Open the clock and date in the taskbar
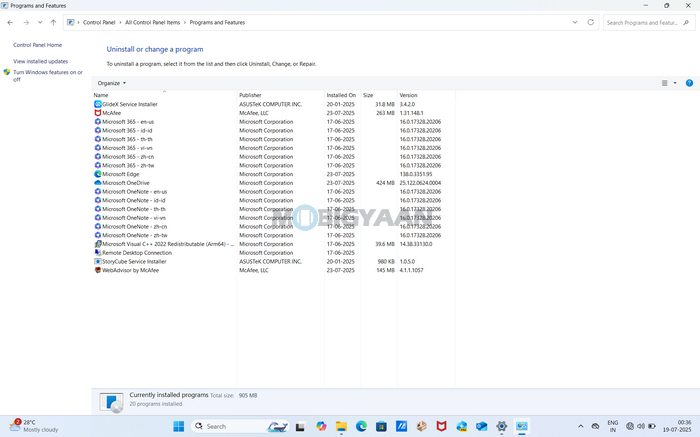 677,426
